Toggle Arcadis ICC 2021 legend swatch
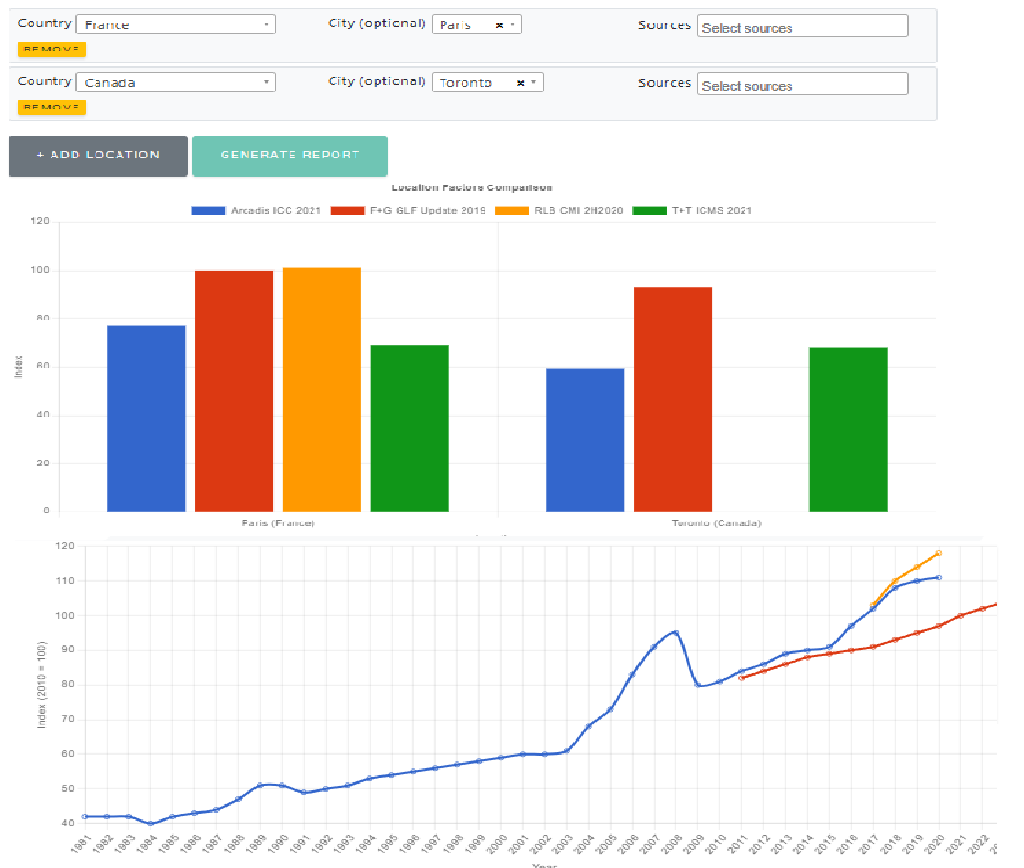The width and height of the screenshot is (1024, 868). 209,210
